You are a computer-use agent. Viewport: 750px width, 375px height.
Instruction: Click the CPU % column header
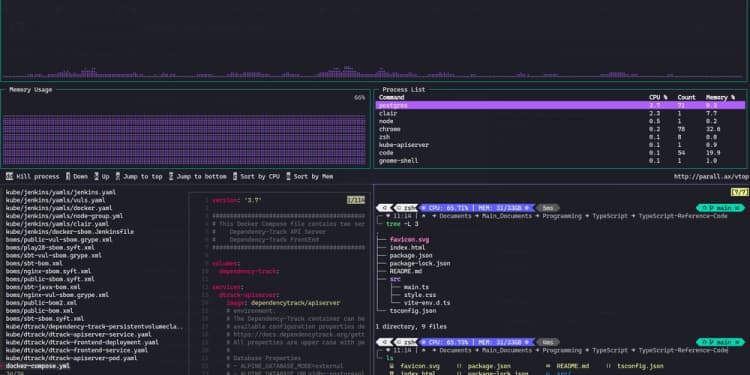click(658, 98)
